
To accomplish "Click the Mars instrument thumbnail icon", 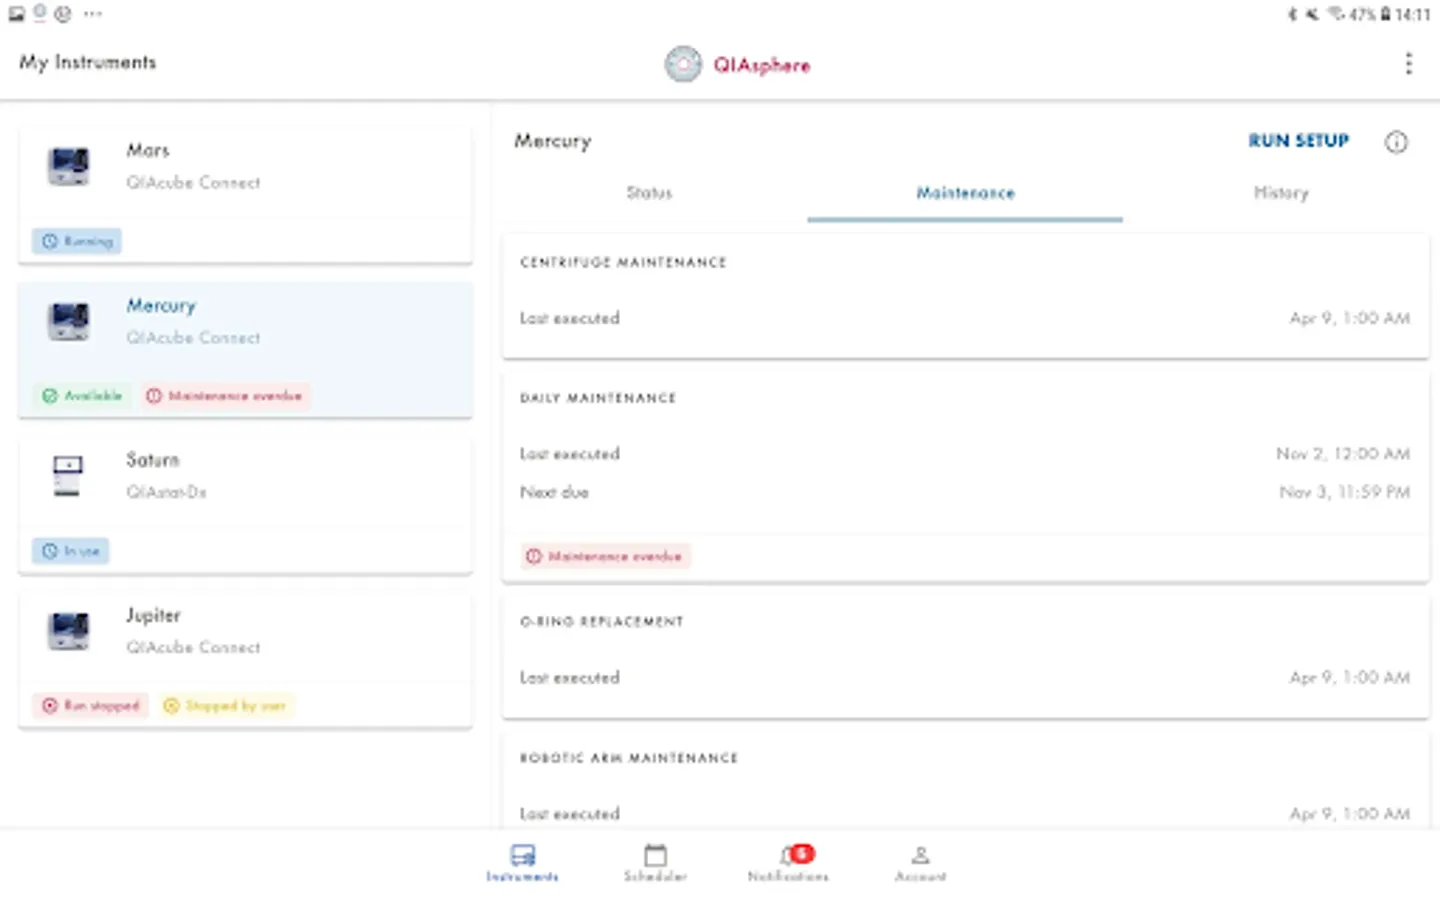I will click(x=69, y=166).
